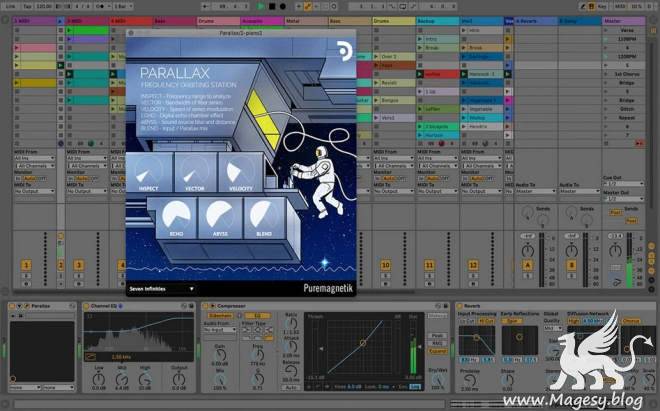Click the draw mode pencil icon
Image resolution: width=660 pixels, height=411 pixels.
583,6
